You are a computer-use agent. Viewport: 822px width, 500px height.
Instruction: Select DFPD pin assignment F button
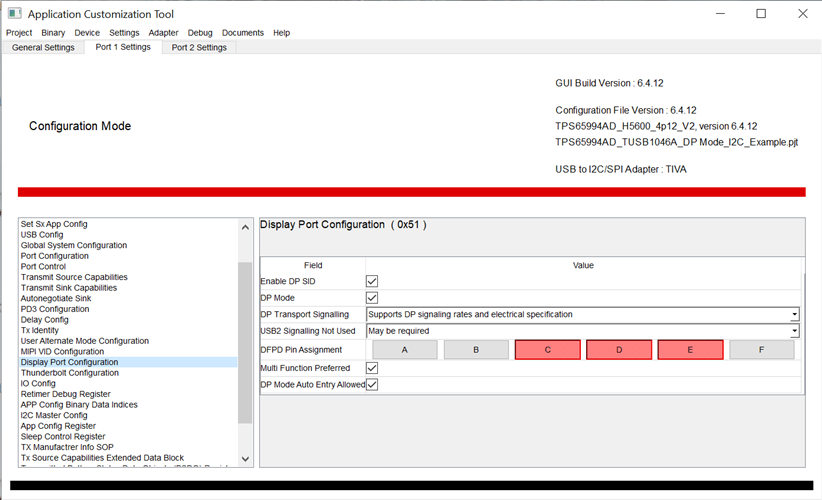(x=762, y=350)
